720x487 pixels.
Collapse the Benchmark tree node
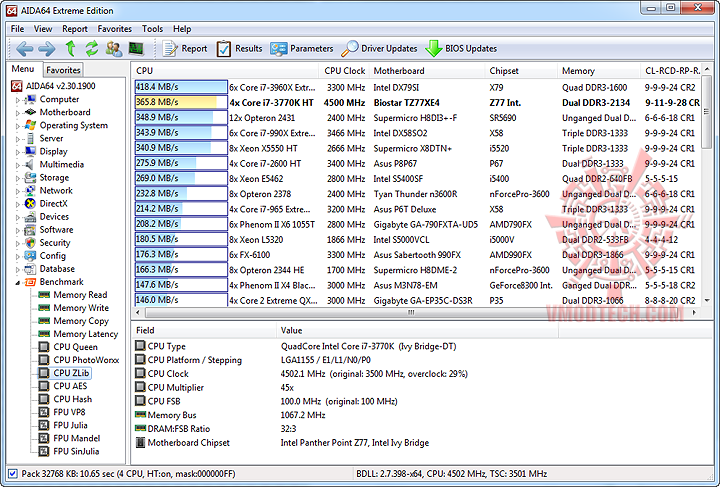(18, 282)
